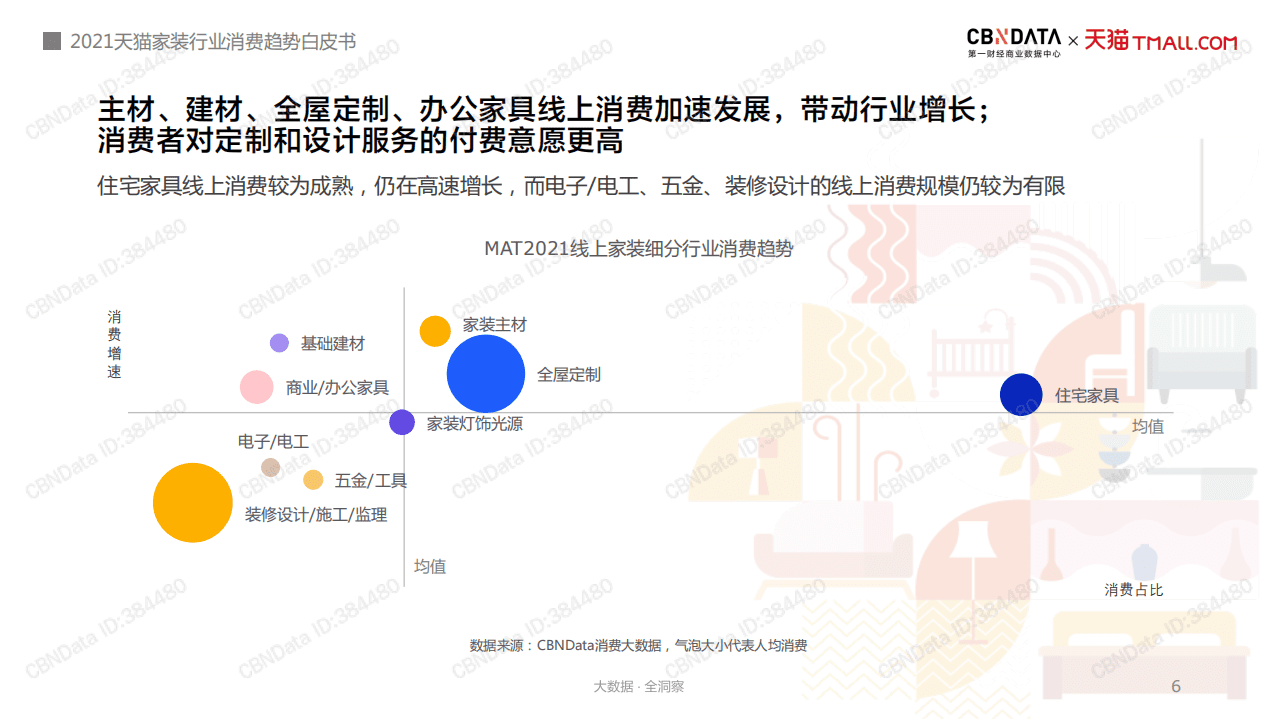Click the pink 商业/办公家具 bubble
Image resolution: width=1279 pixels, height=719 pixels.
coord(256,387)
